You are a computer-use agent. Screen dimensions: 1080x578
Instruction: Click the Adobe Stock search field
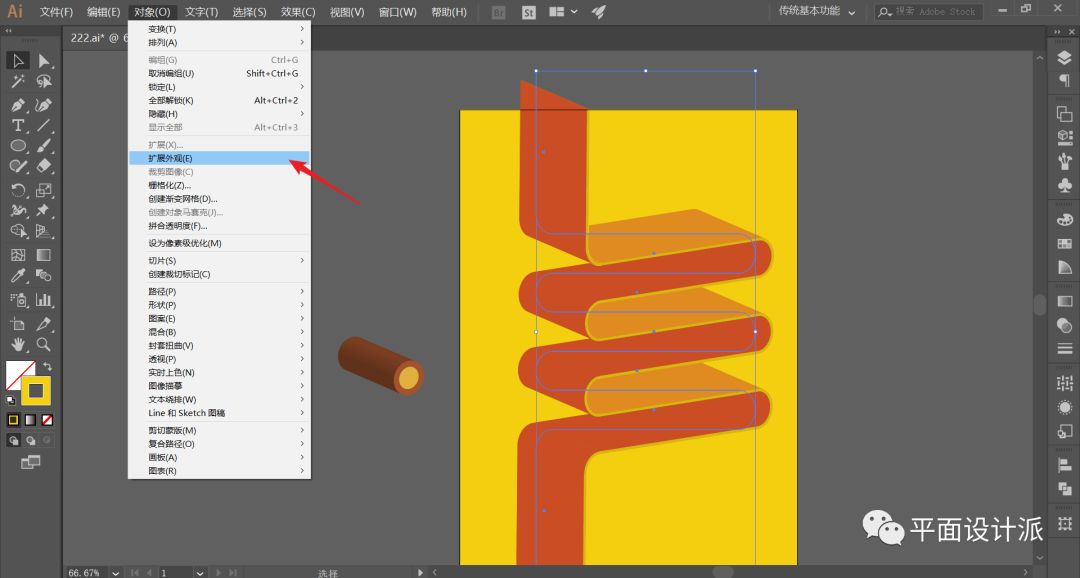934,12
